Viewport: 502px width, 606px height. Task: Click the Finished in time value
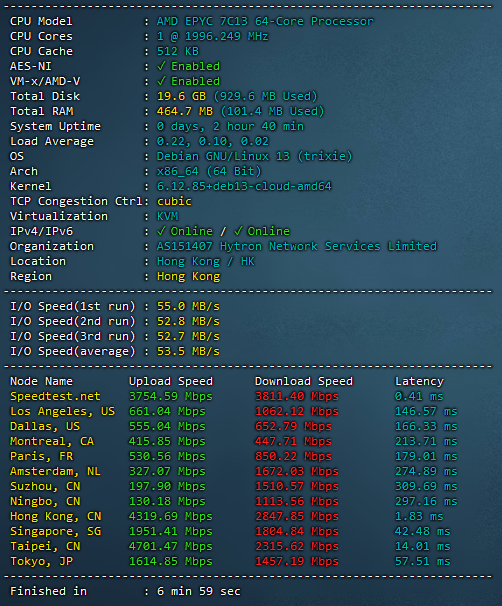click(x=199, y=591)
